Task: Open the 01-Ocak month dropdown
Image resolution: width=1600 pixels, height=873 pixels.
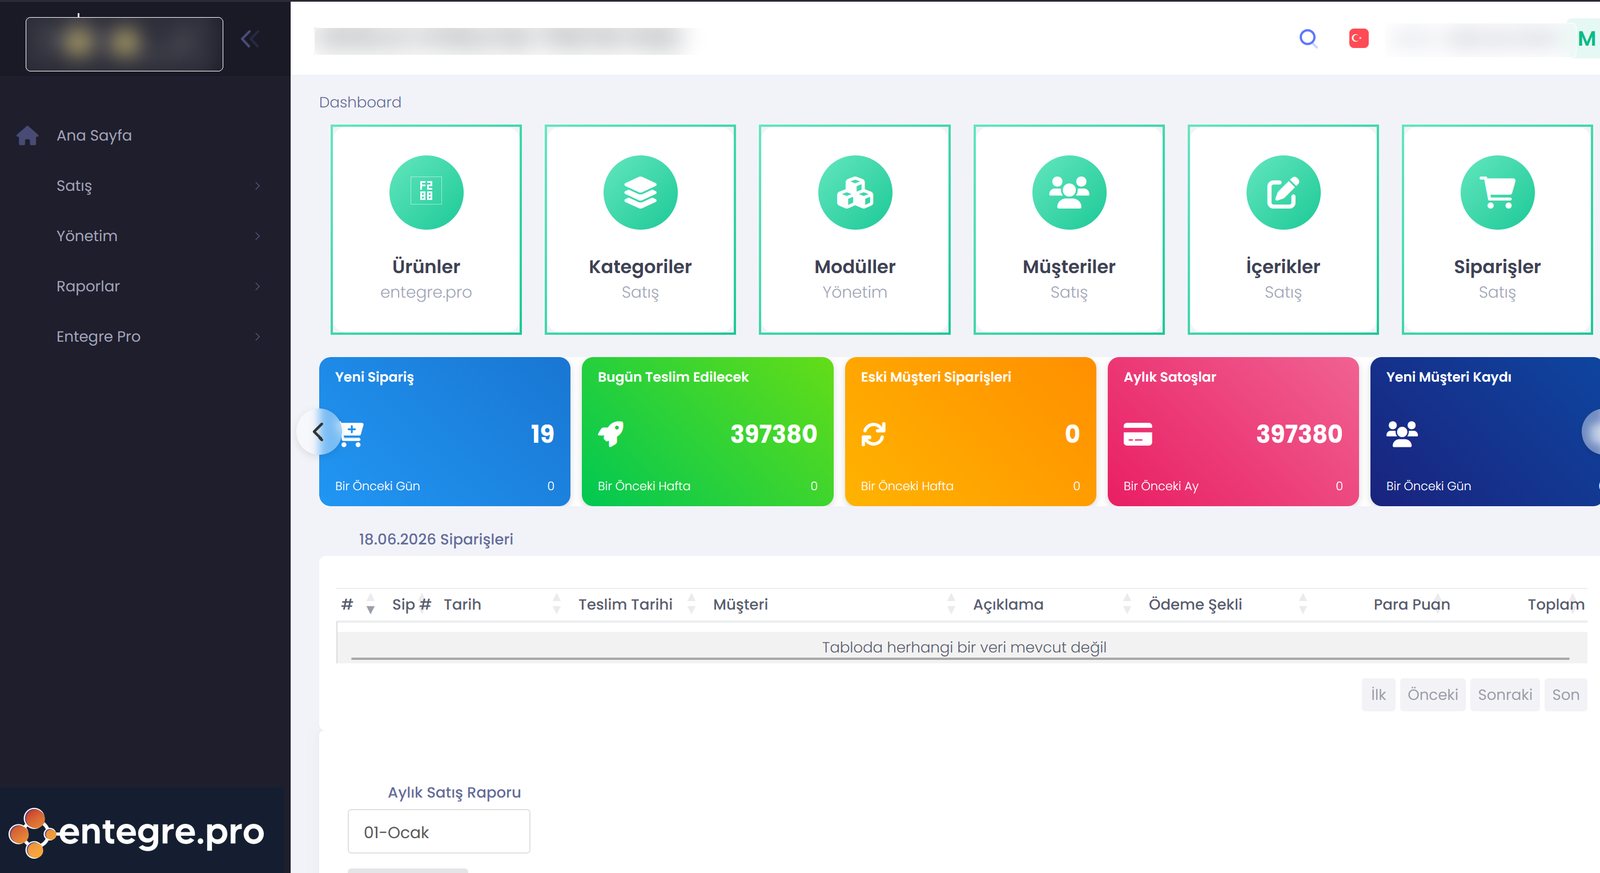Action: (x=439, y=832)
